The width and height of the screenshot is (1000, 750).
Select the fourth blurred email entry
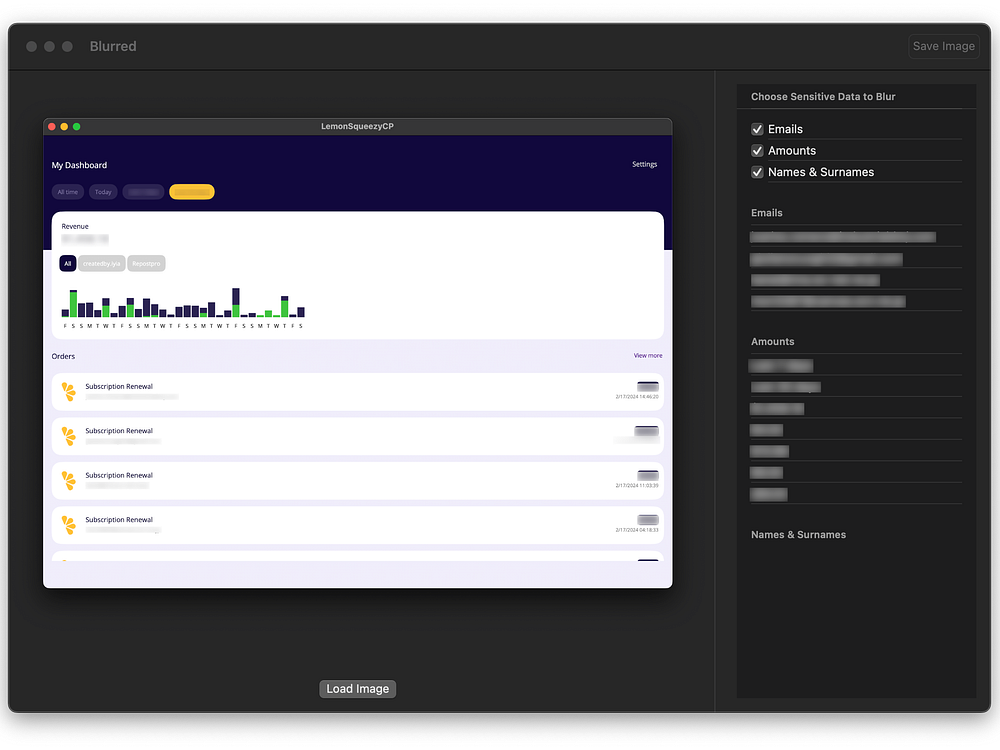pyautogui.click(x=828, y=302)
